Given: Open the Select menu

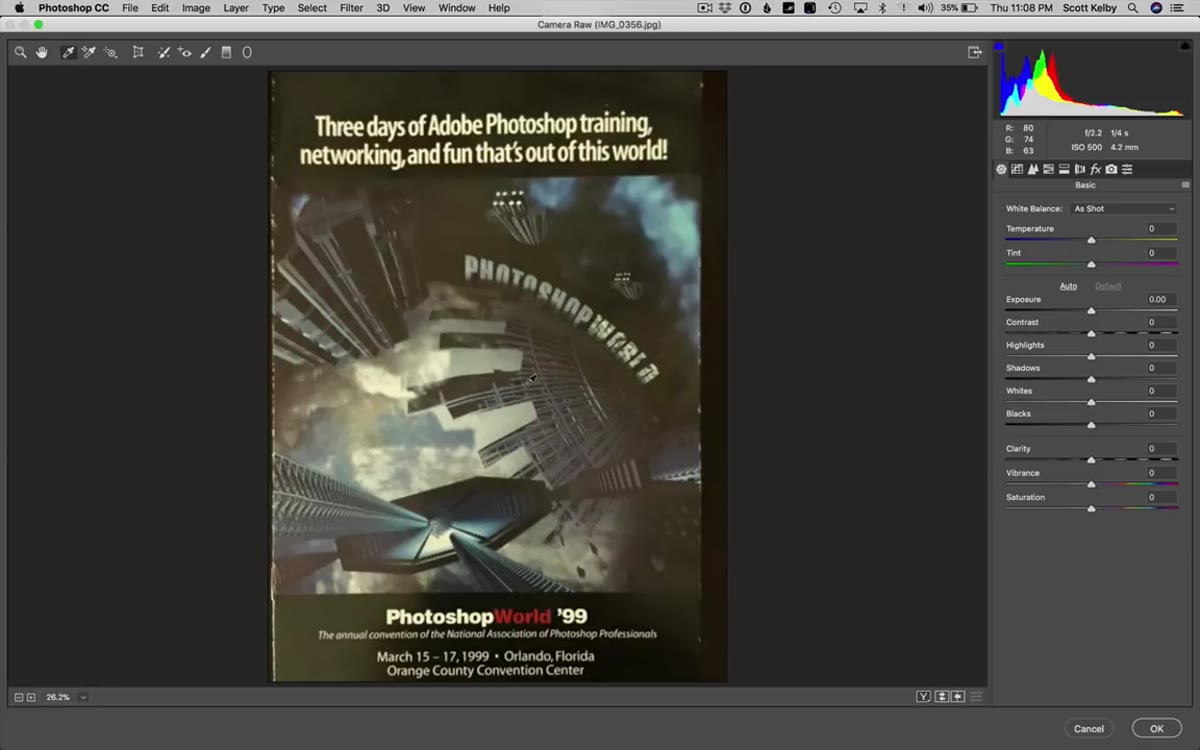Looking at the screenshot, I should (312, 8).
